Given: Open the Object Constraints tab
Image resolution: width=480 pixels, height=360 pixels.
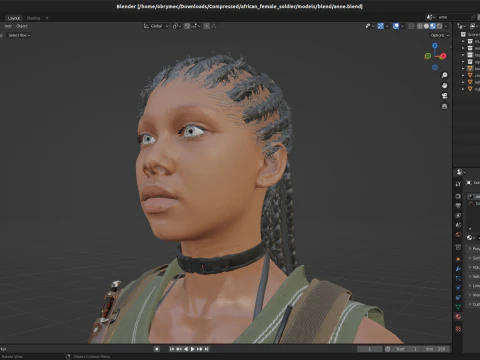Looking at the screenshot, I should (x=458, y=297).
